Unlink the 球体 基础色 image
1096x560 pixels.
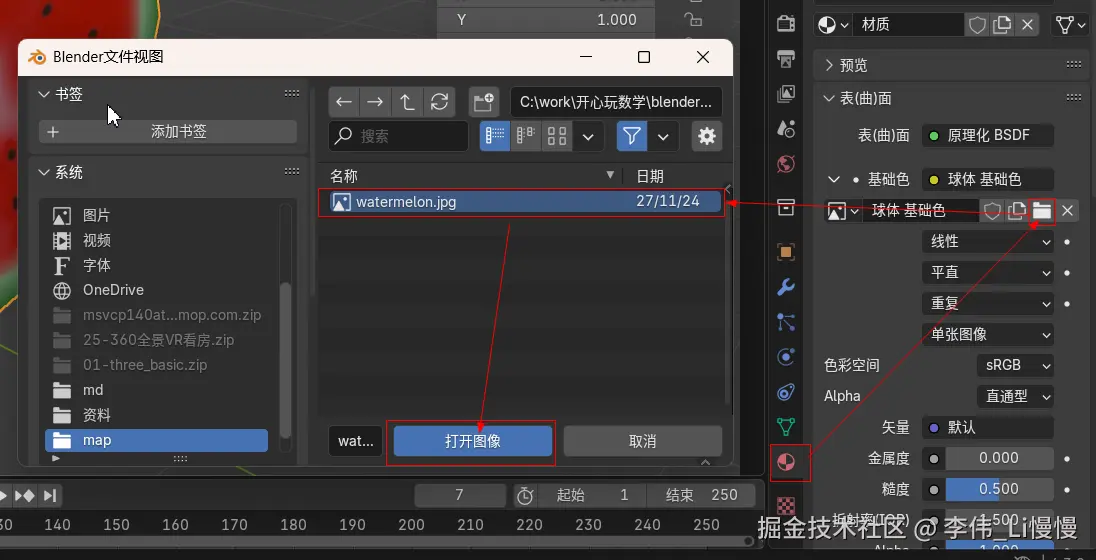pos(1067,210)
